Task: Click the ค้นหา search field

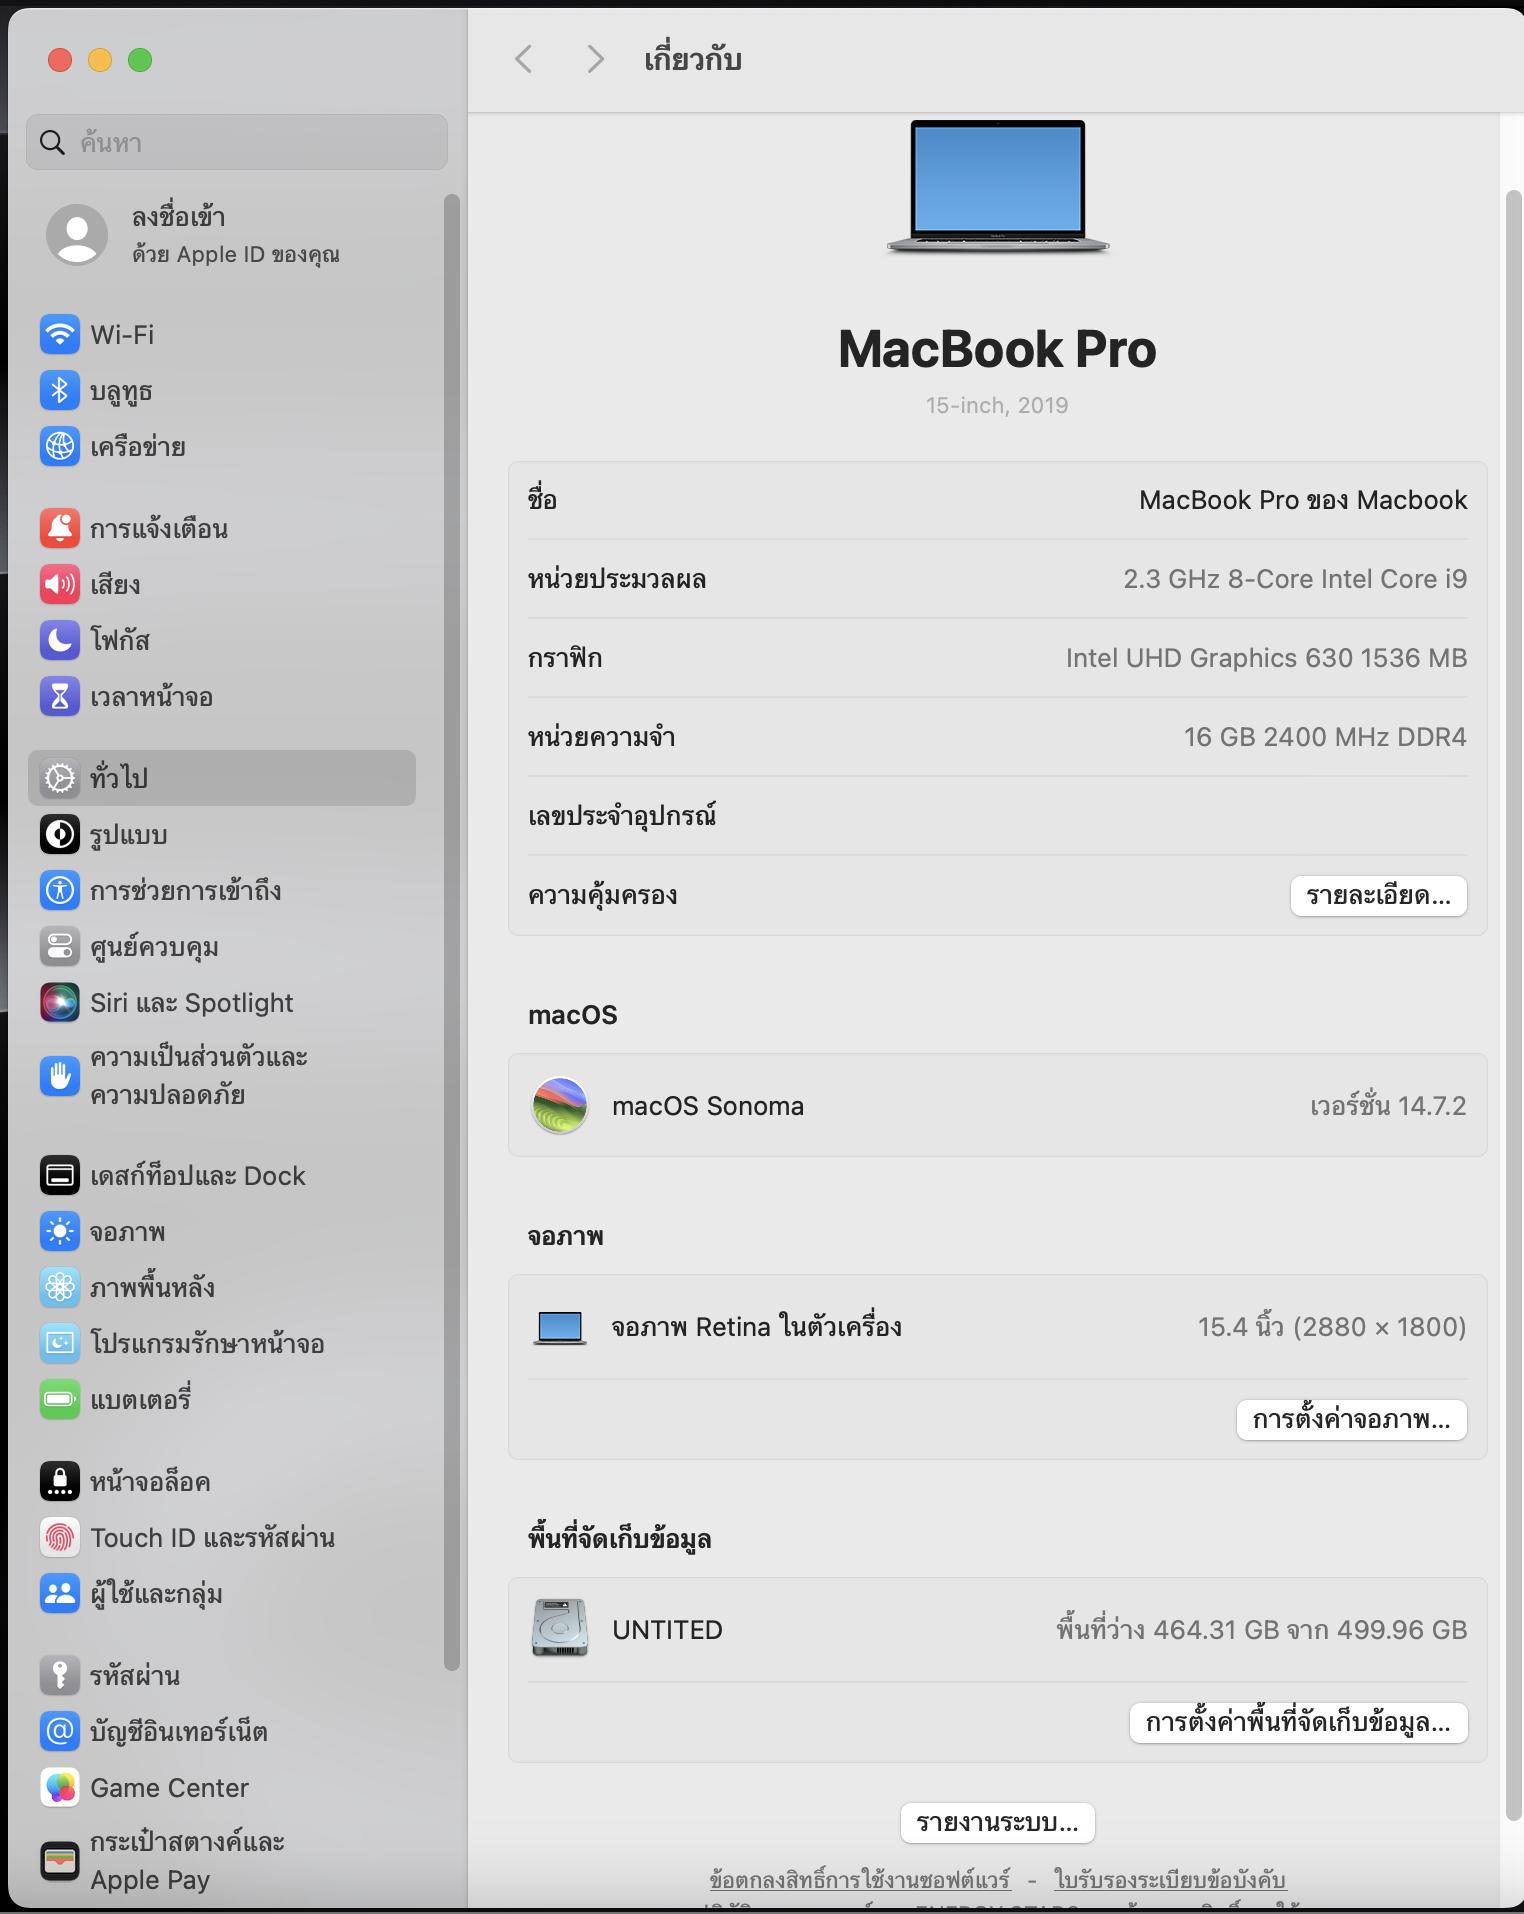Action: pyautogui.click(x=237, y=142)
